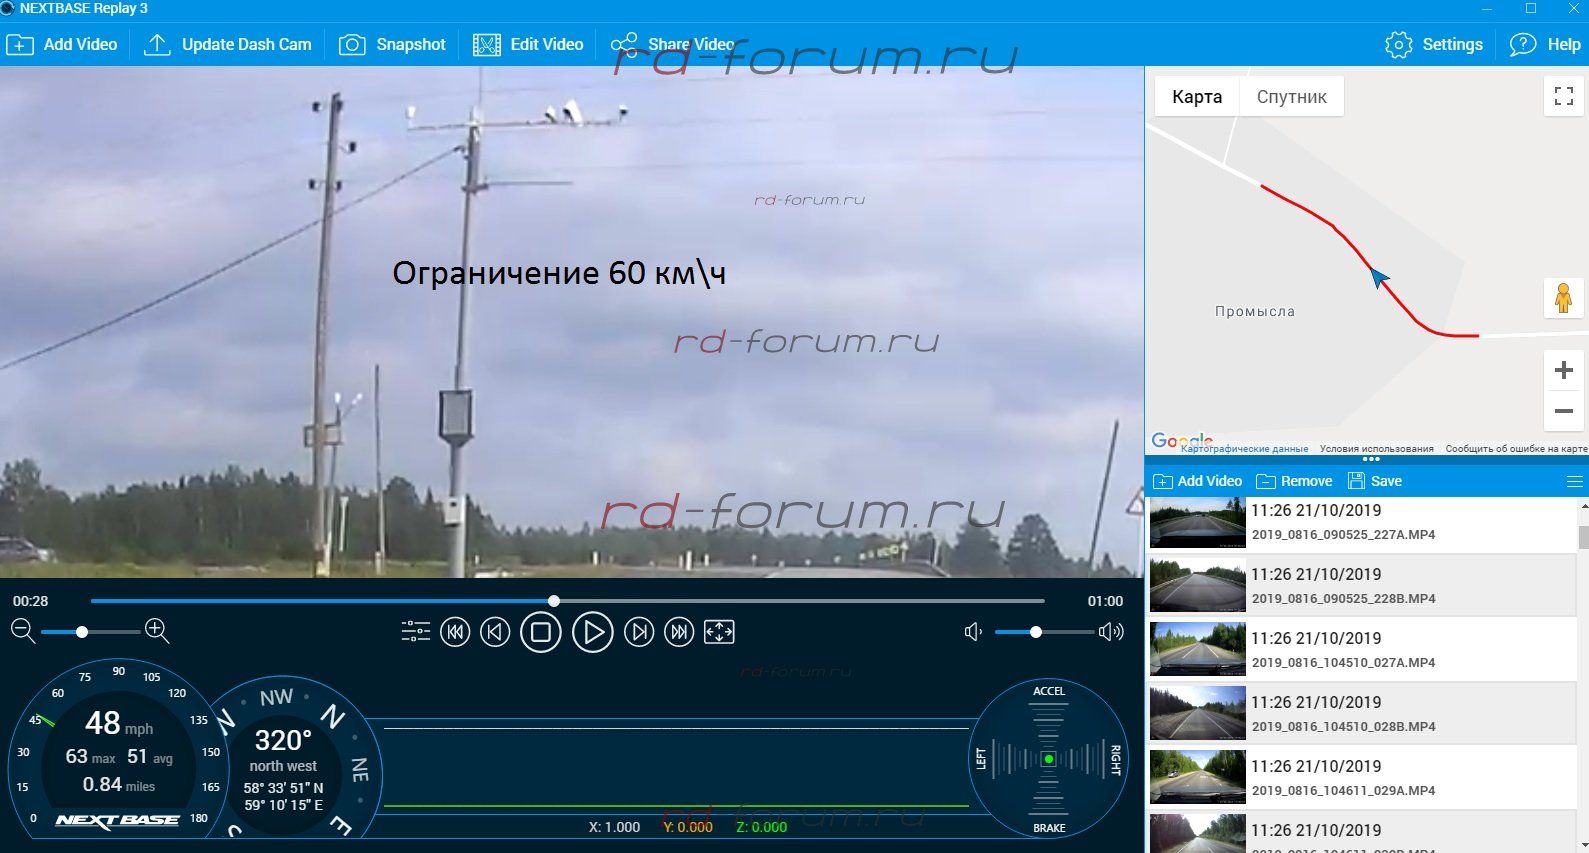Click the zoom out magnifier icon
The height and width of the screenshot is (853, 1589).
pyautogui.click(x=22, y=630)
